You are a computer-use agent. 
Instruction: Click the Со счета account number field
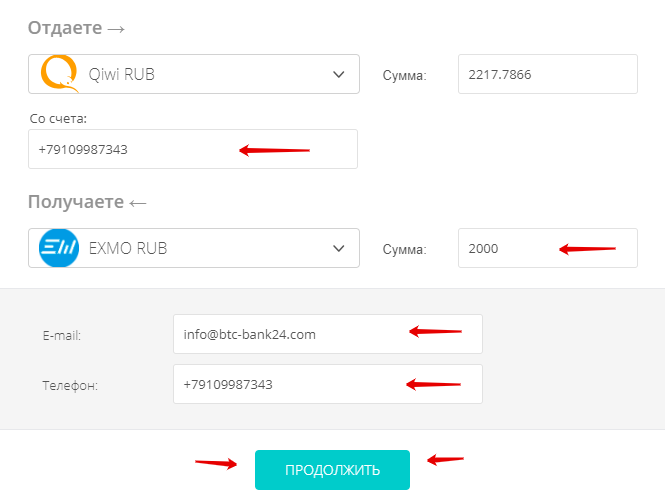[x=193, y=149]
